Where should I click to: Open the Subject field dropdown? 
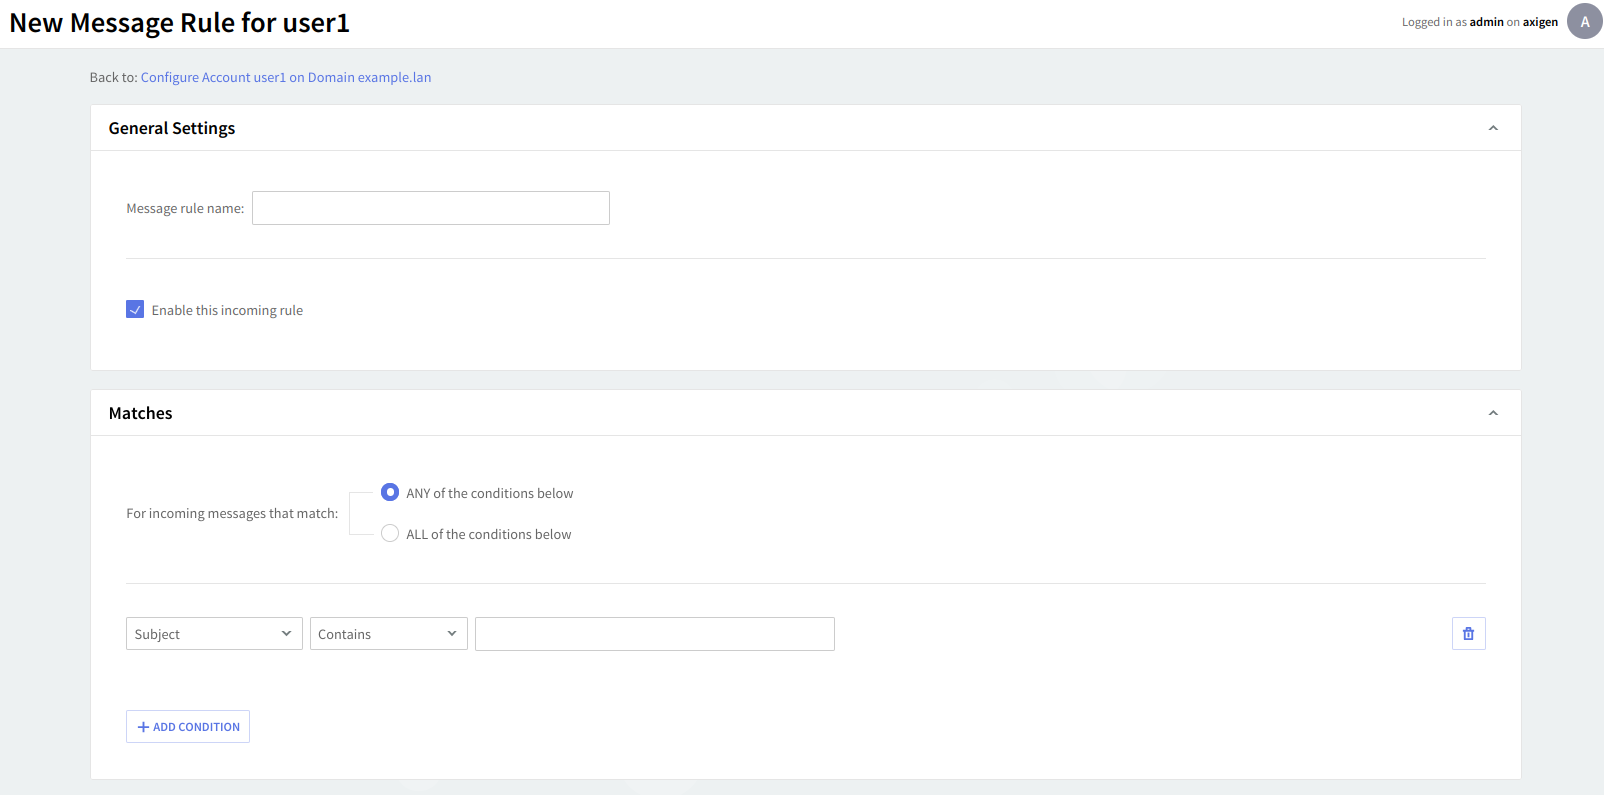click(x=214, y=634)
